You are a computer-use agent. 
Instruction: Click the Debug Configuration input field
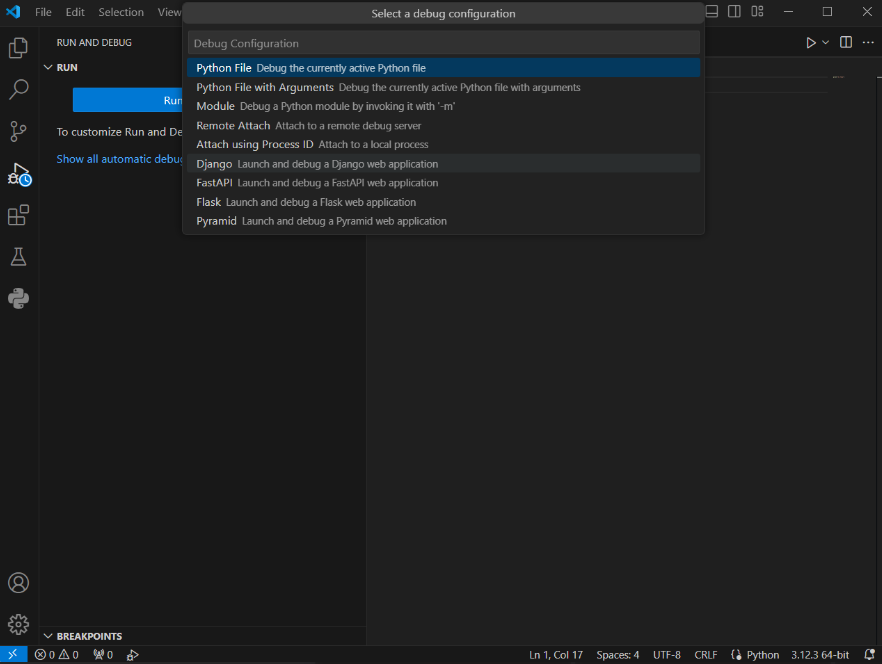point(443,43)
